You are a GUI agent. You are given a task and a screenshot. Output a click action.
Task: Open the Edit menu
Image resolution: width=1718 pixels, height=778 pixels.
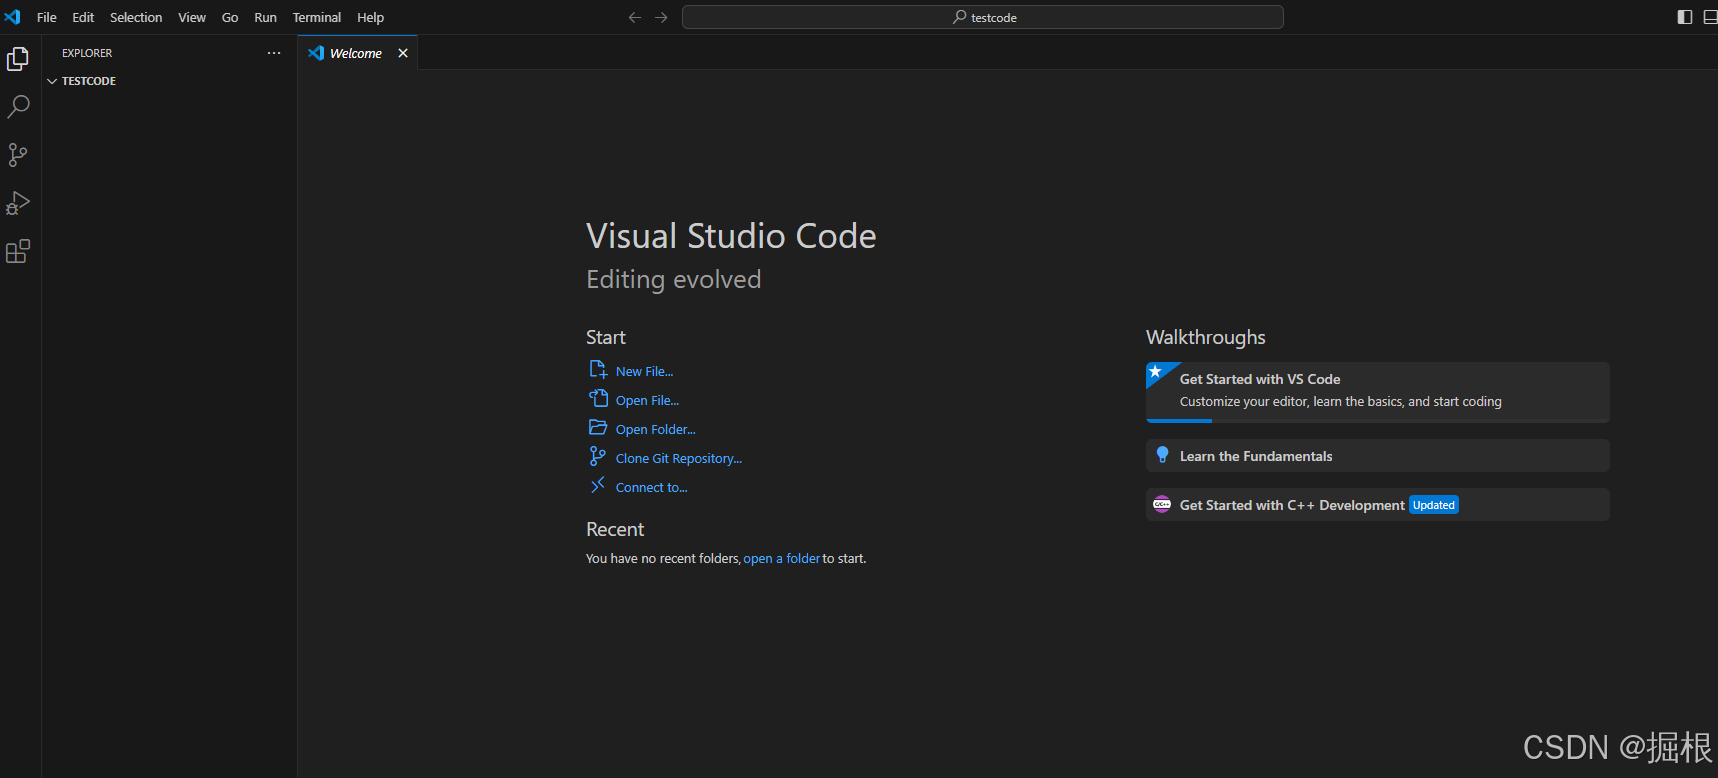[83, 17]
